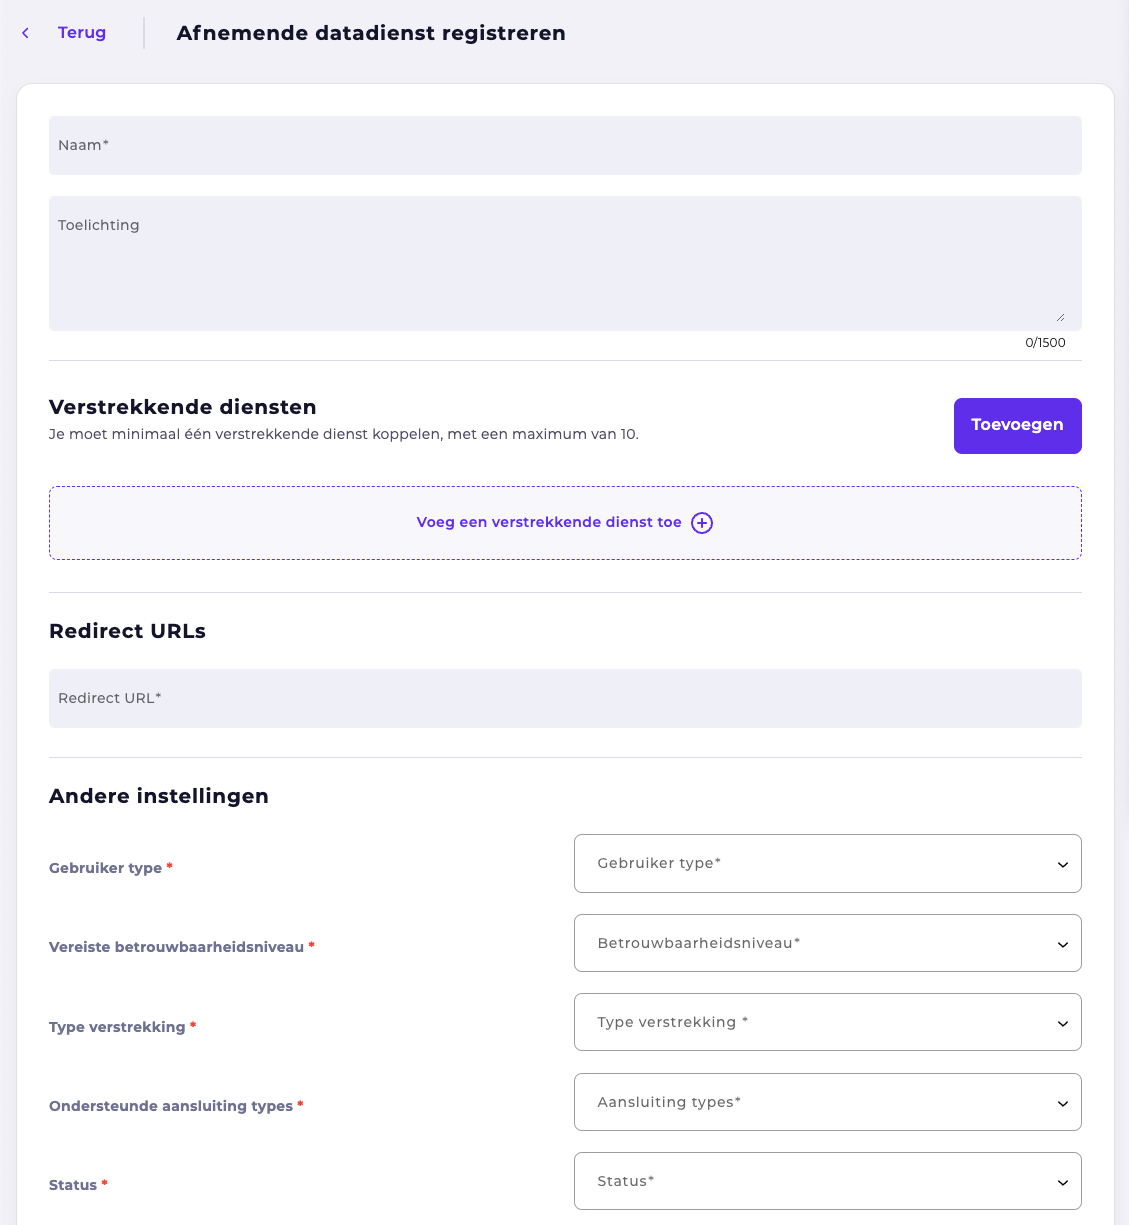Click the Toevoegen button
The height and width of the screenshot is (1225, 1129).
pos(1018,426)
